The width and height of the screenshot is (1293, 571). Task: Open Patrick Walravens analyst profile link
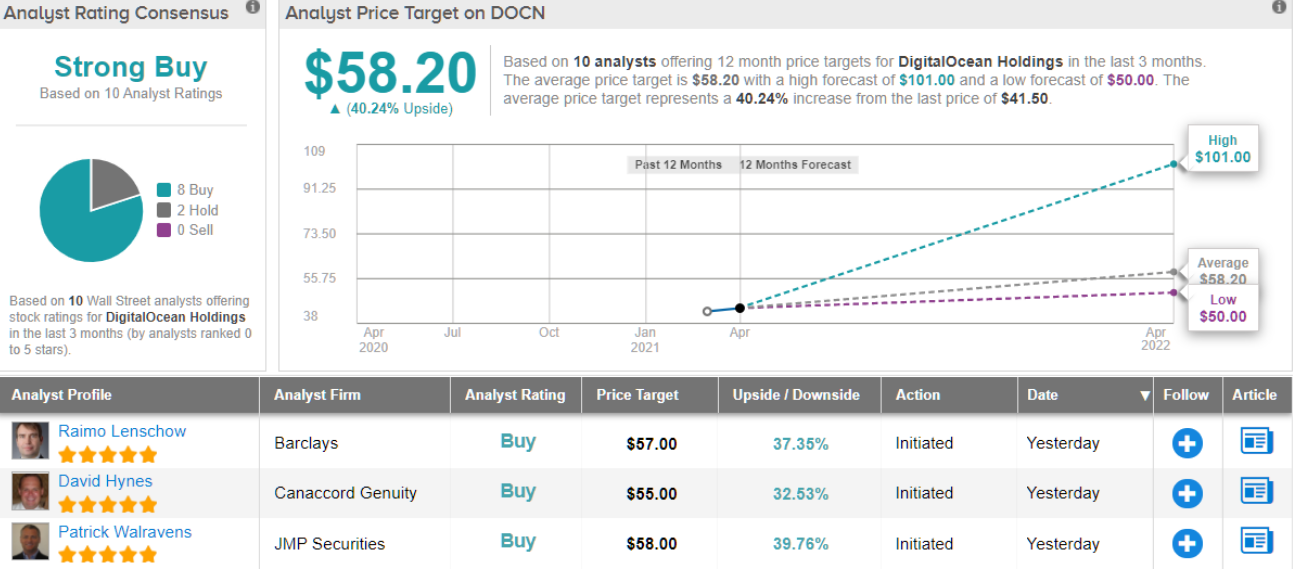click(125, 532)
